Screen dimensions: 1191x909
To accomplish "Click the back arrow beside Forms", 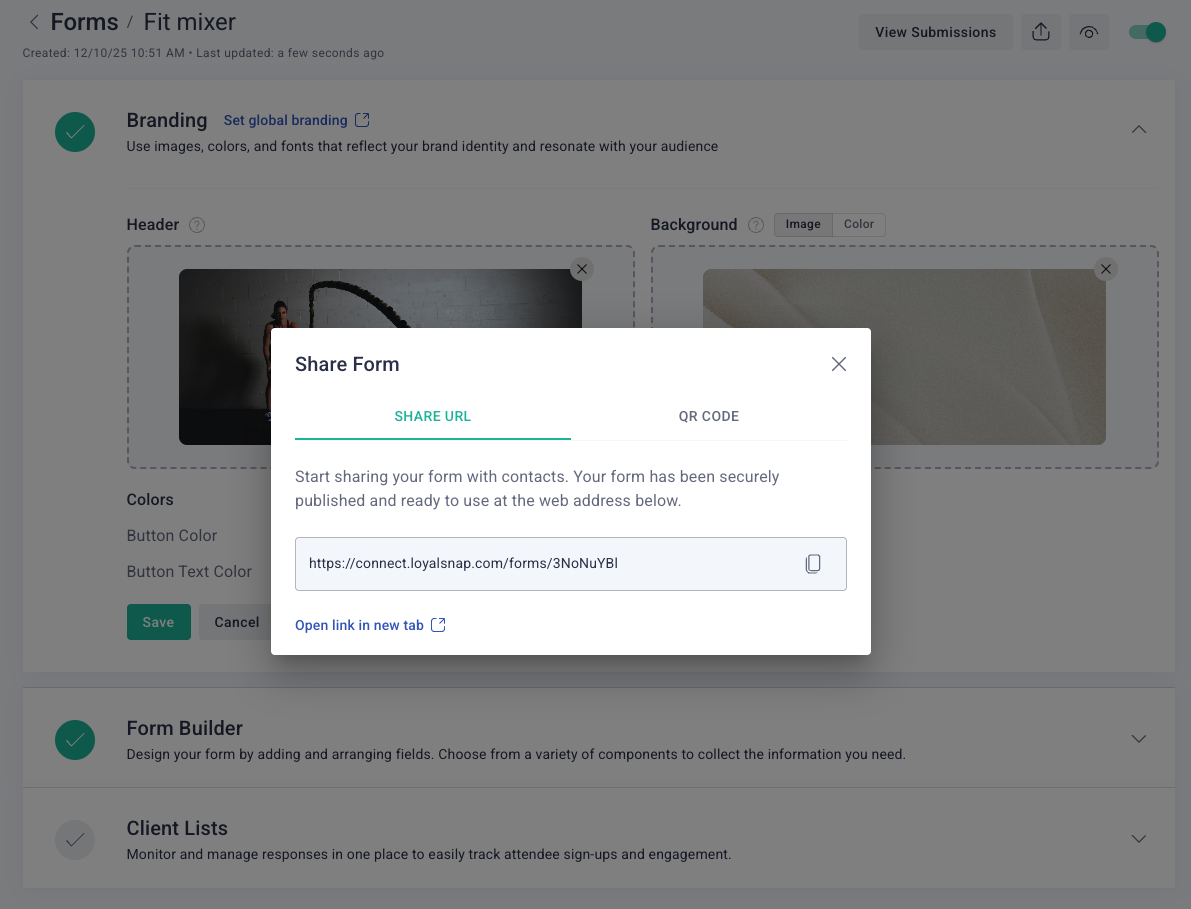I will [34, 22].
